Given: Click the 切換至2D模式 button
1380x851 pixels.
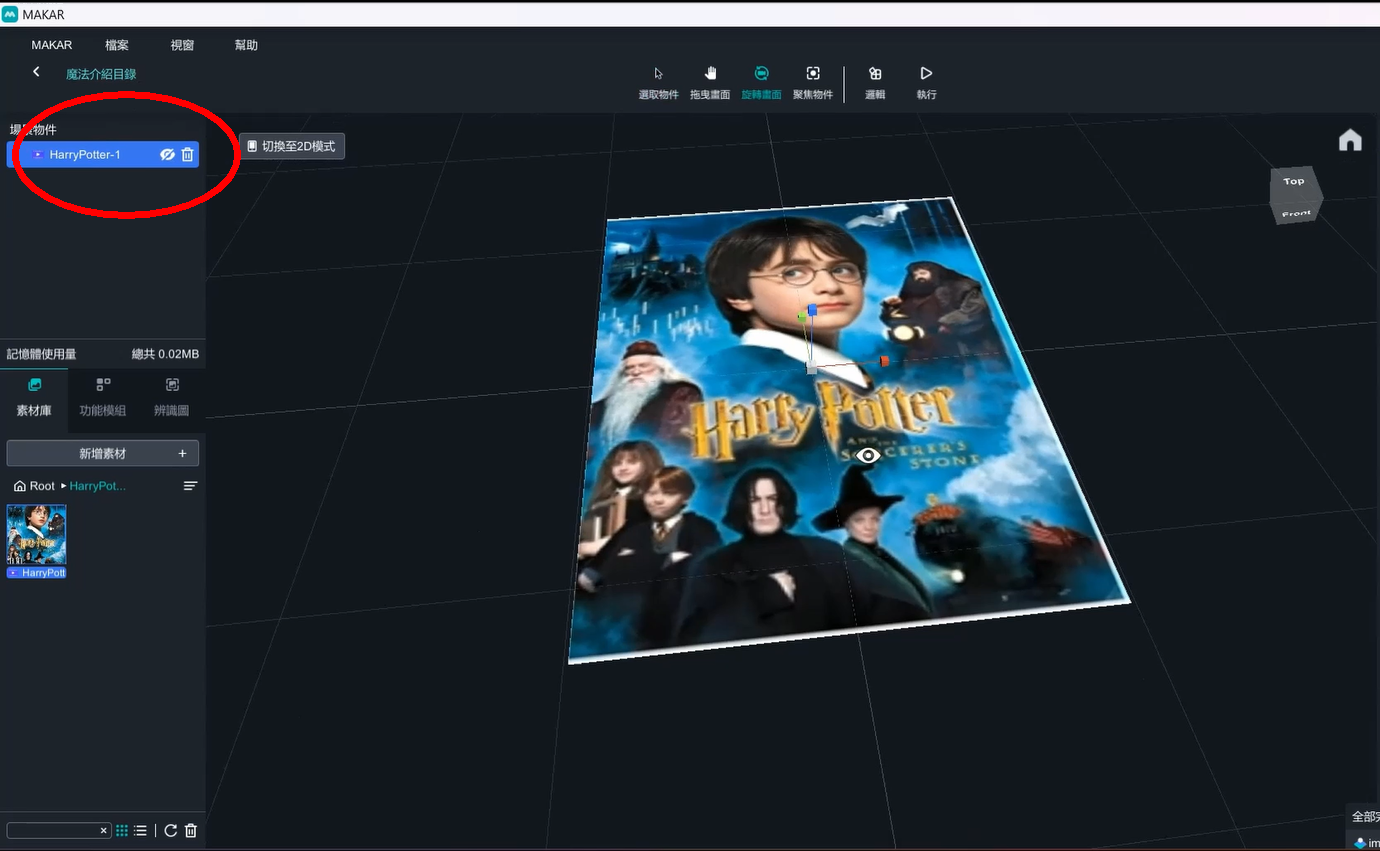Looking at the screenshot, I should pos(292,146).
